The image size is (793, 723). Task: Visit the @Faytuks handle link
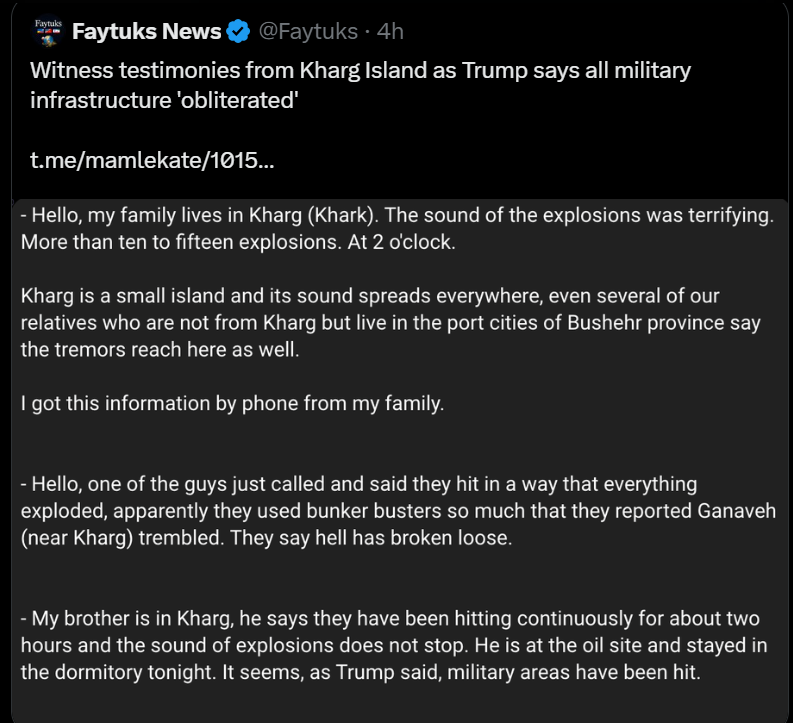(x=307, y=31)
